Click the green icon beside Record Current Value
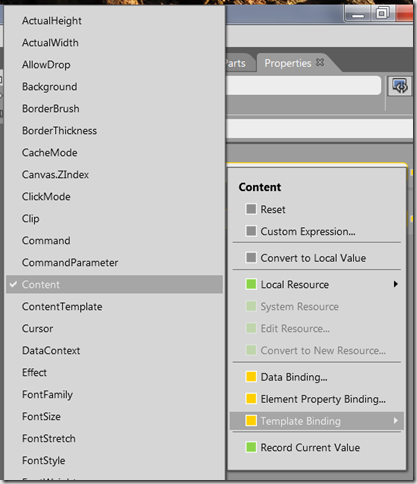 pos(251,447)
